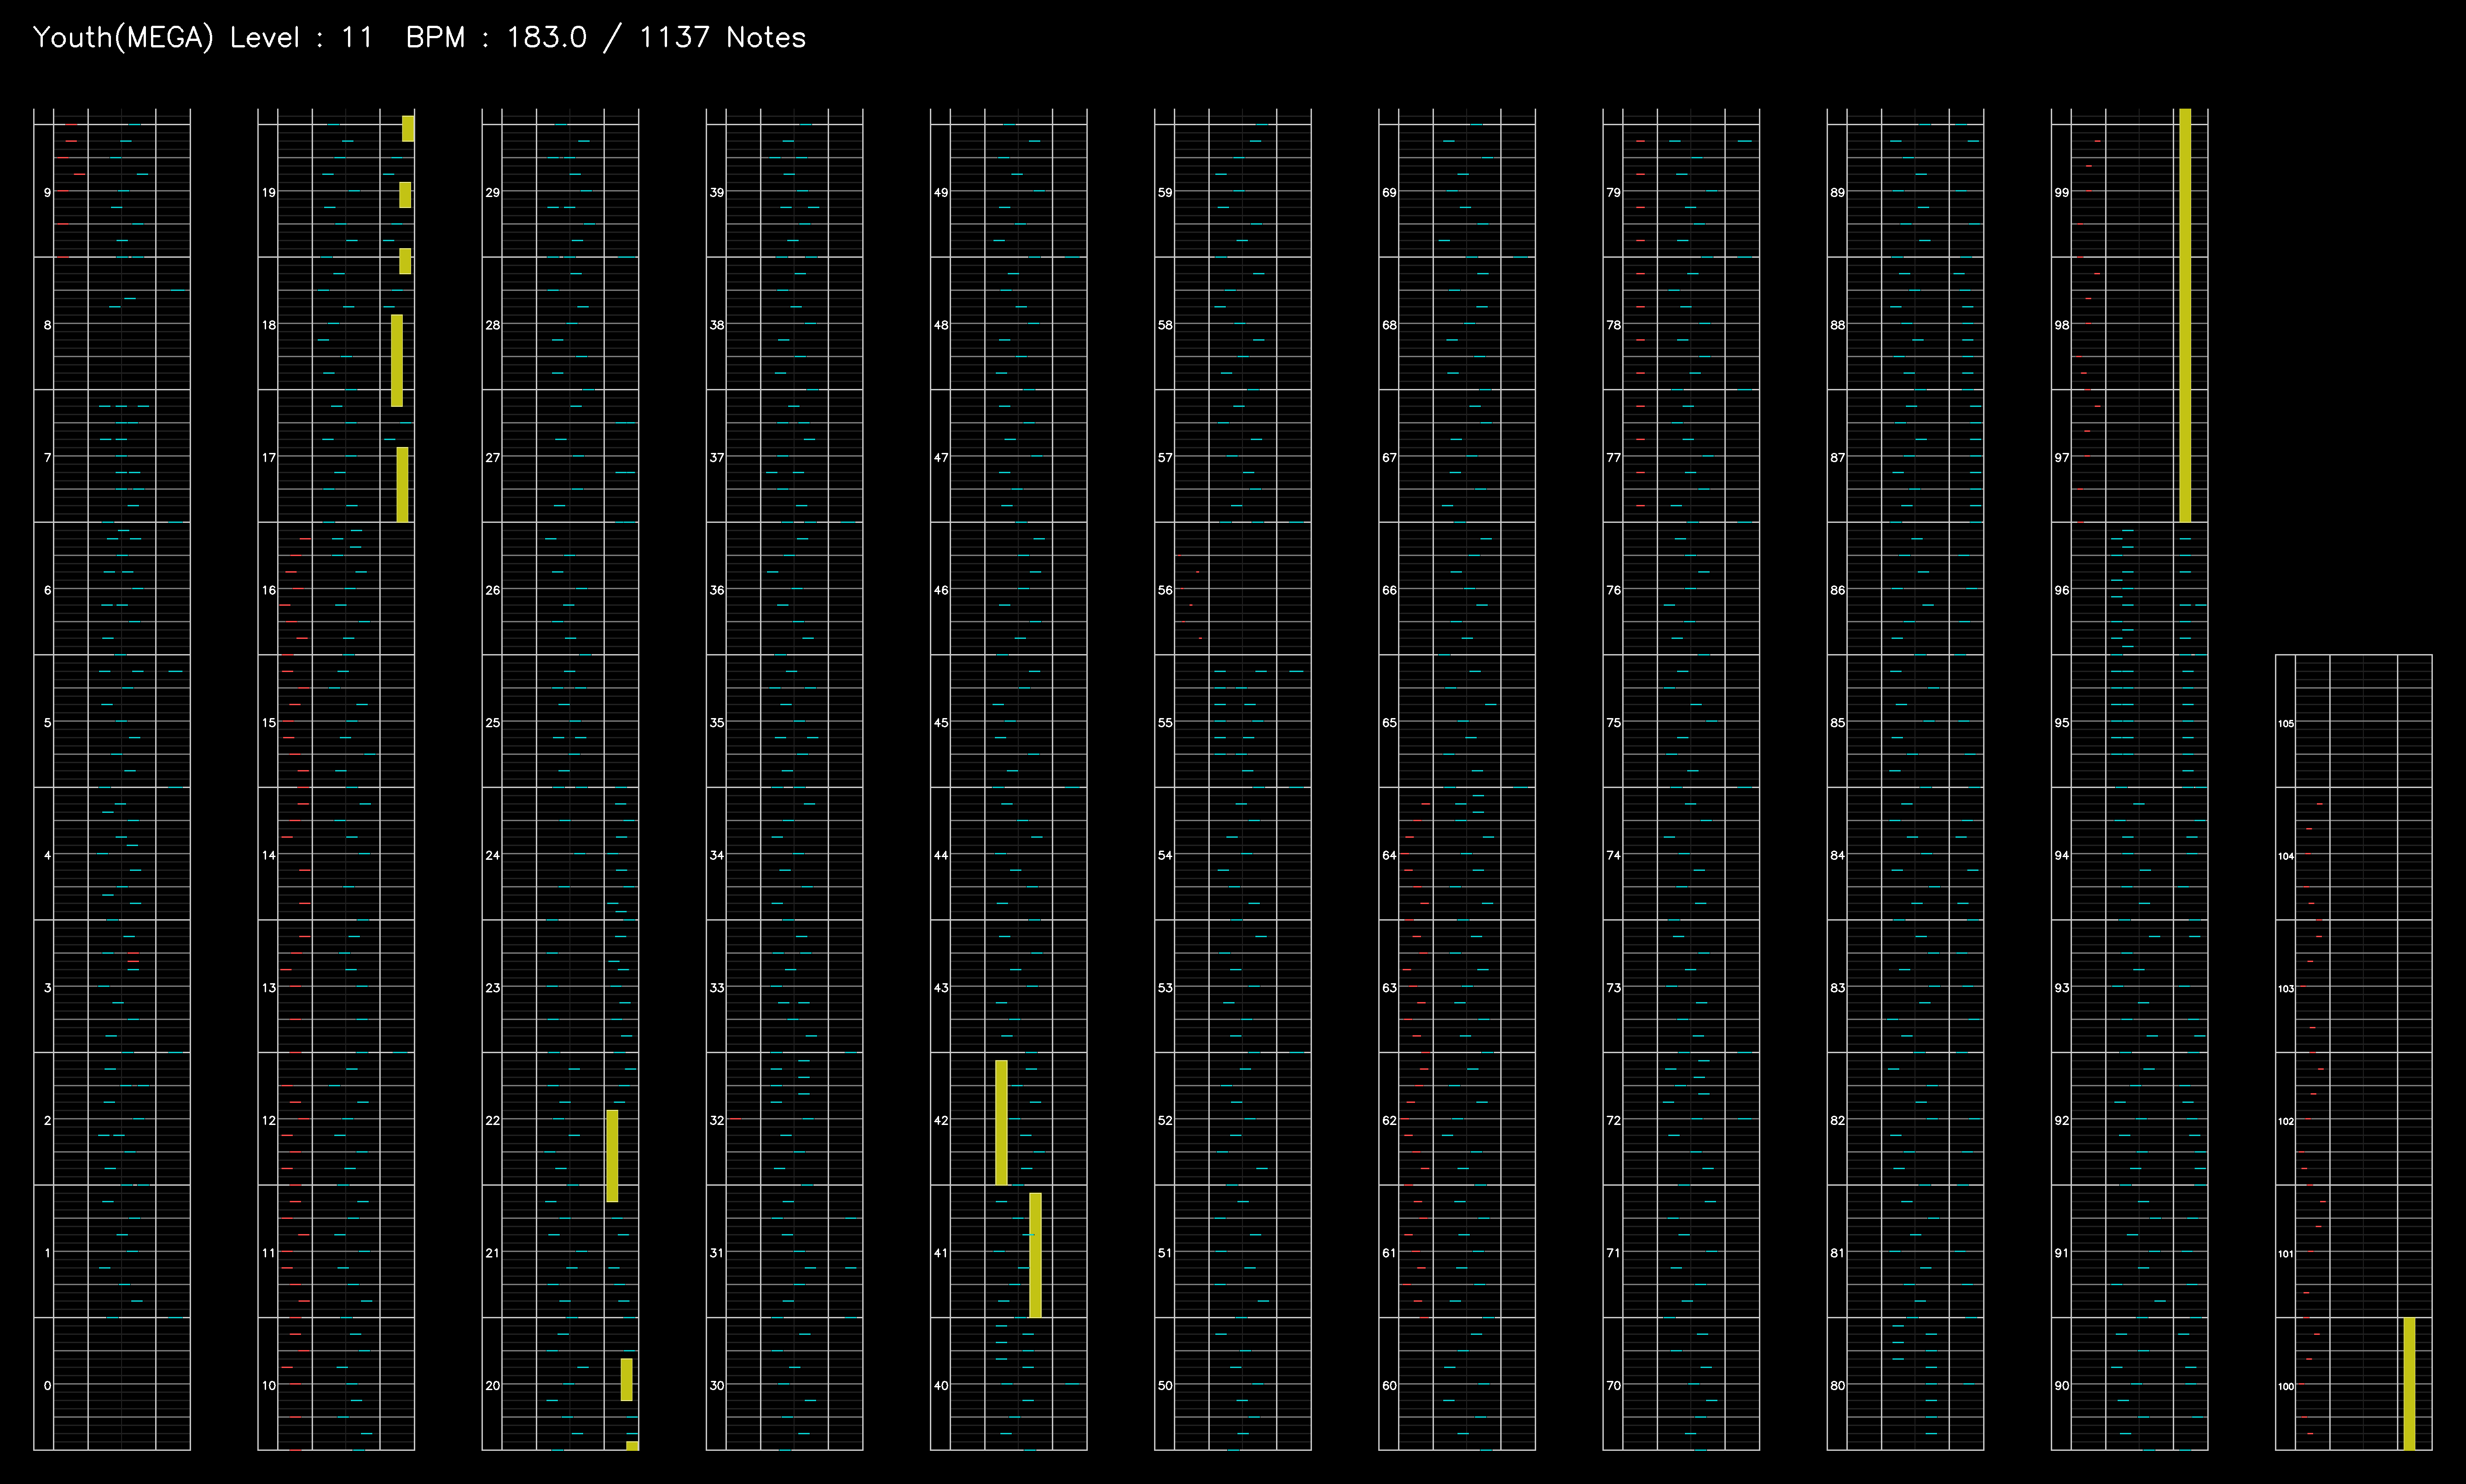Click the measure "80" label
Screen dimensions: 2466x1484
1837,1385
